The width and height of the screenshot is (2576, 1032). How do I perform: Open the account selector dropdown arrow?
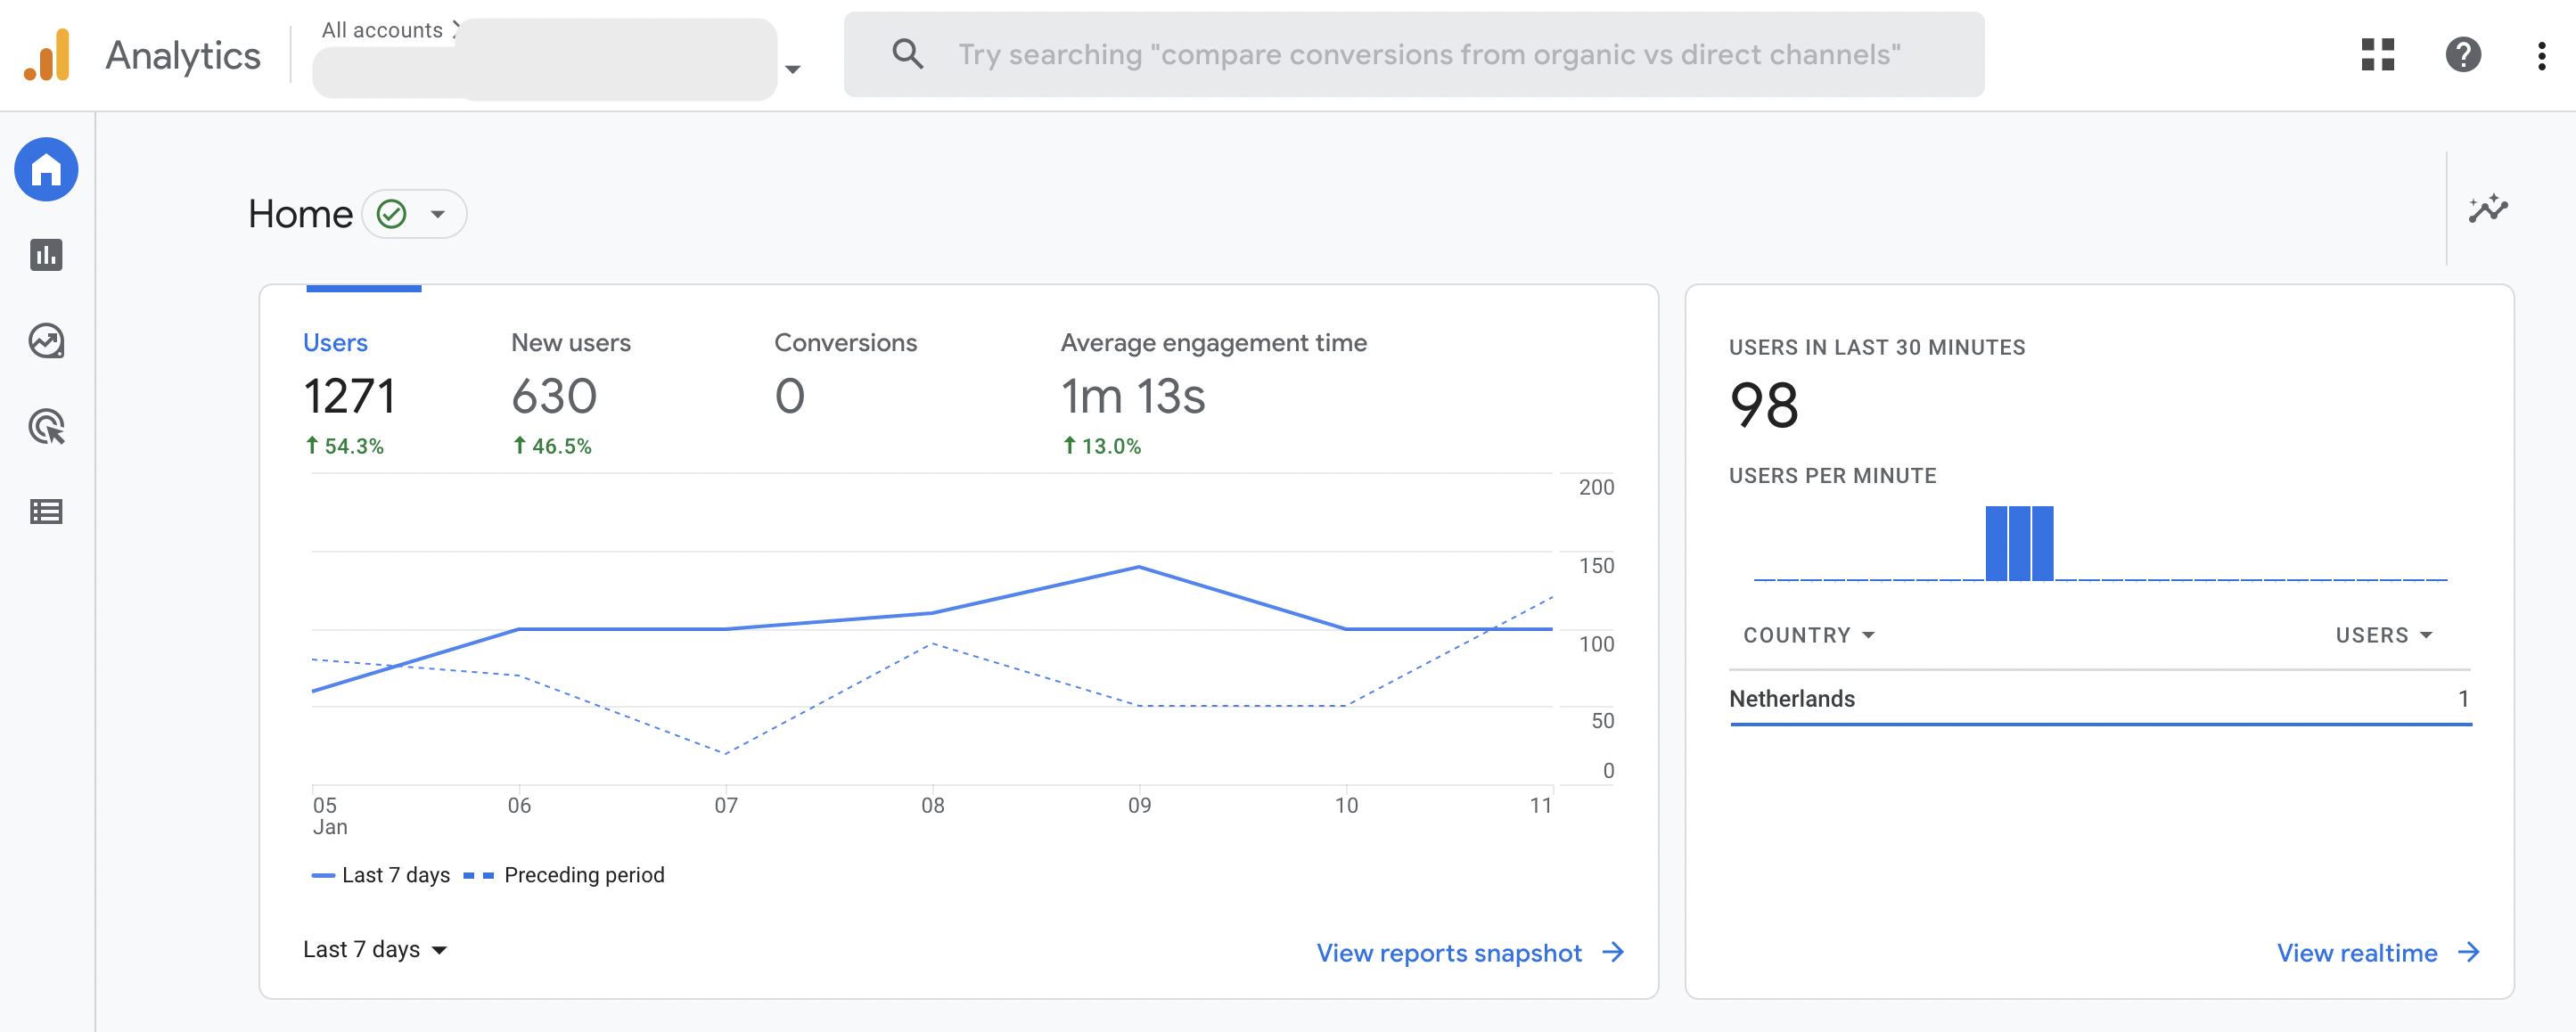(792, 69)
